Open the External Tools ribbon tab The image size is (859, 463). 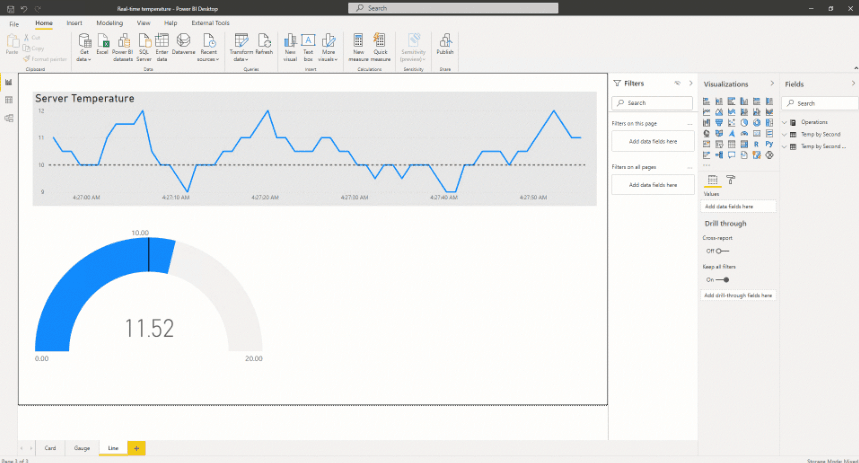[x=210, y=23]
